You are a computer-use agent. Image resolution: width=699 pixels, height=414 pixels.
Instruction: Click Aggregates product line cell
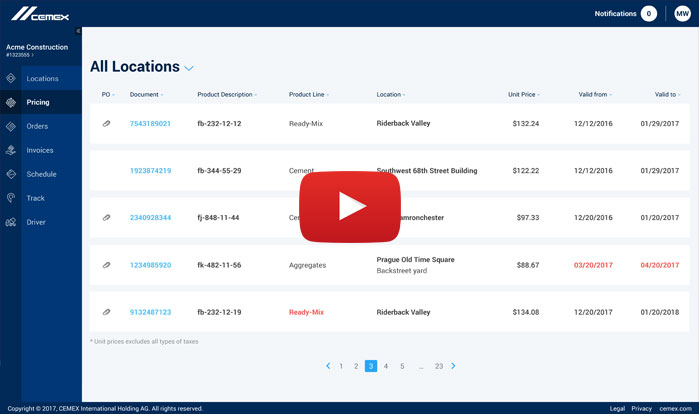[307, 265]
